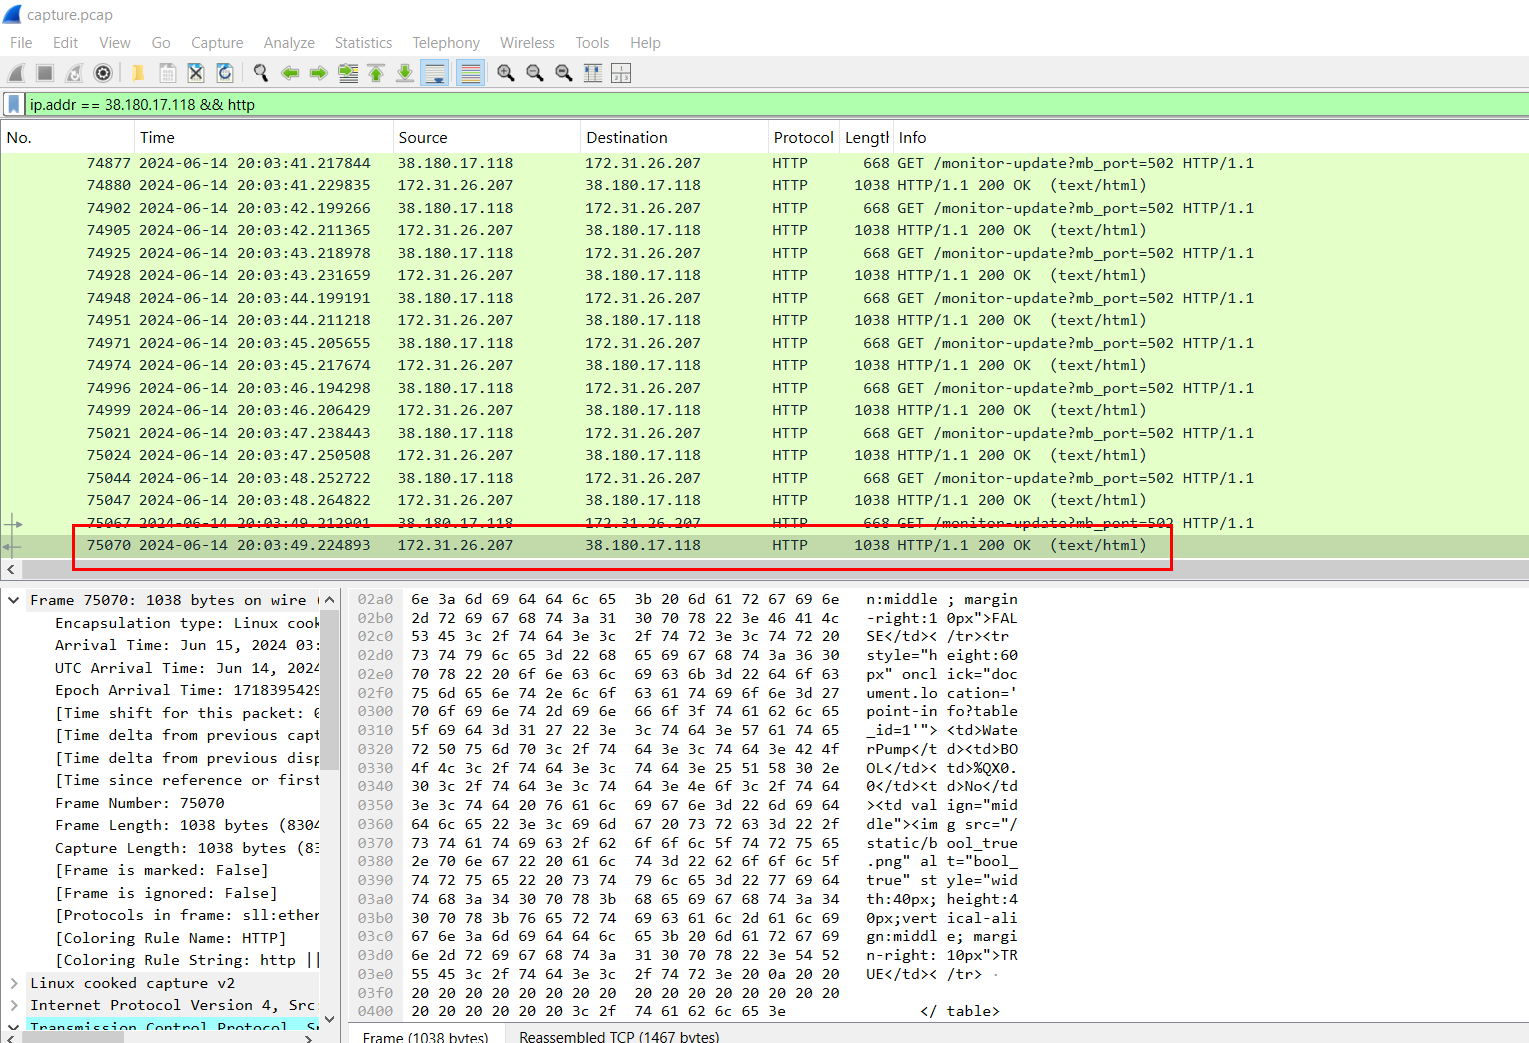Screen dimensions: 1529x1043
Task: Go to previous packet with left arrow
Action: point(290,73)
